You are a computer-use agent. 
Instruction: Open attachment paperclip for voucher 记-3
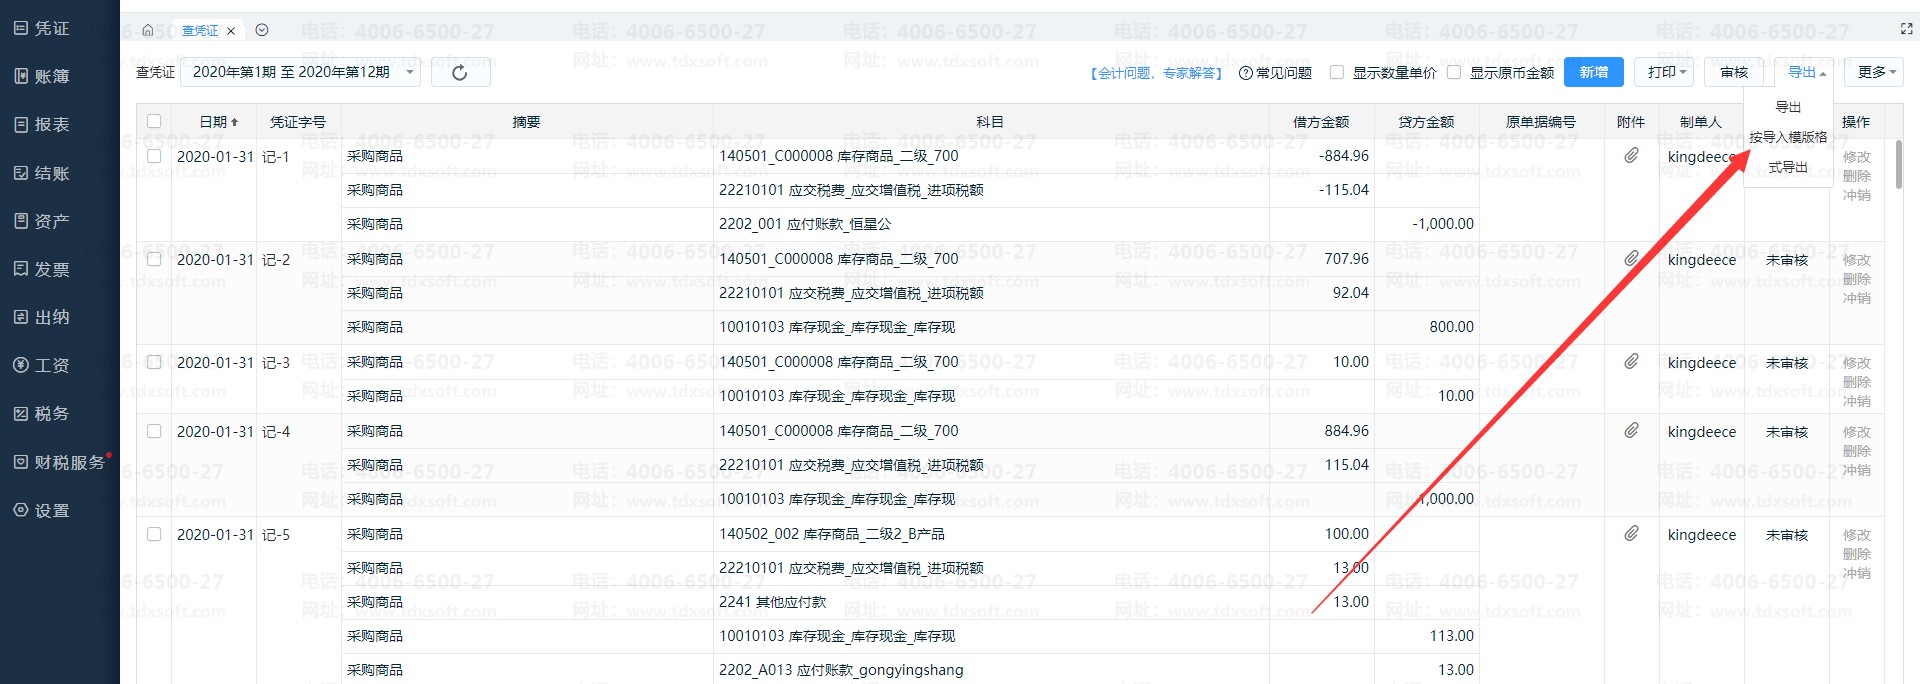(1631, 361)
